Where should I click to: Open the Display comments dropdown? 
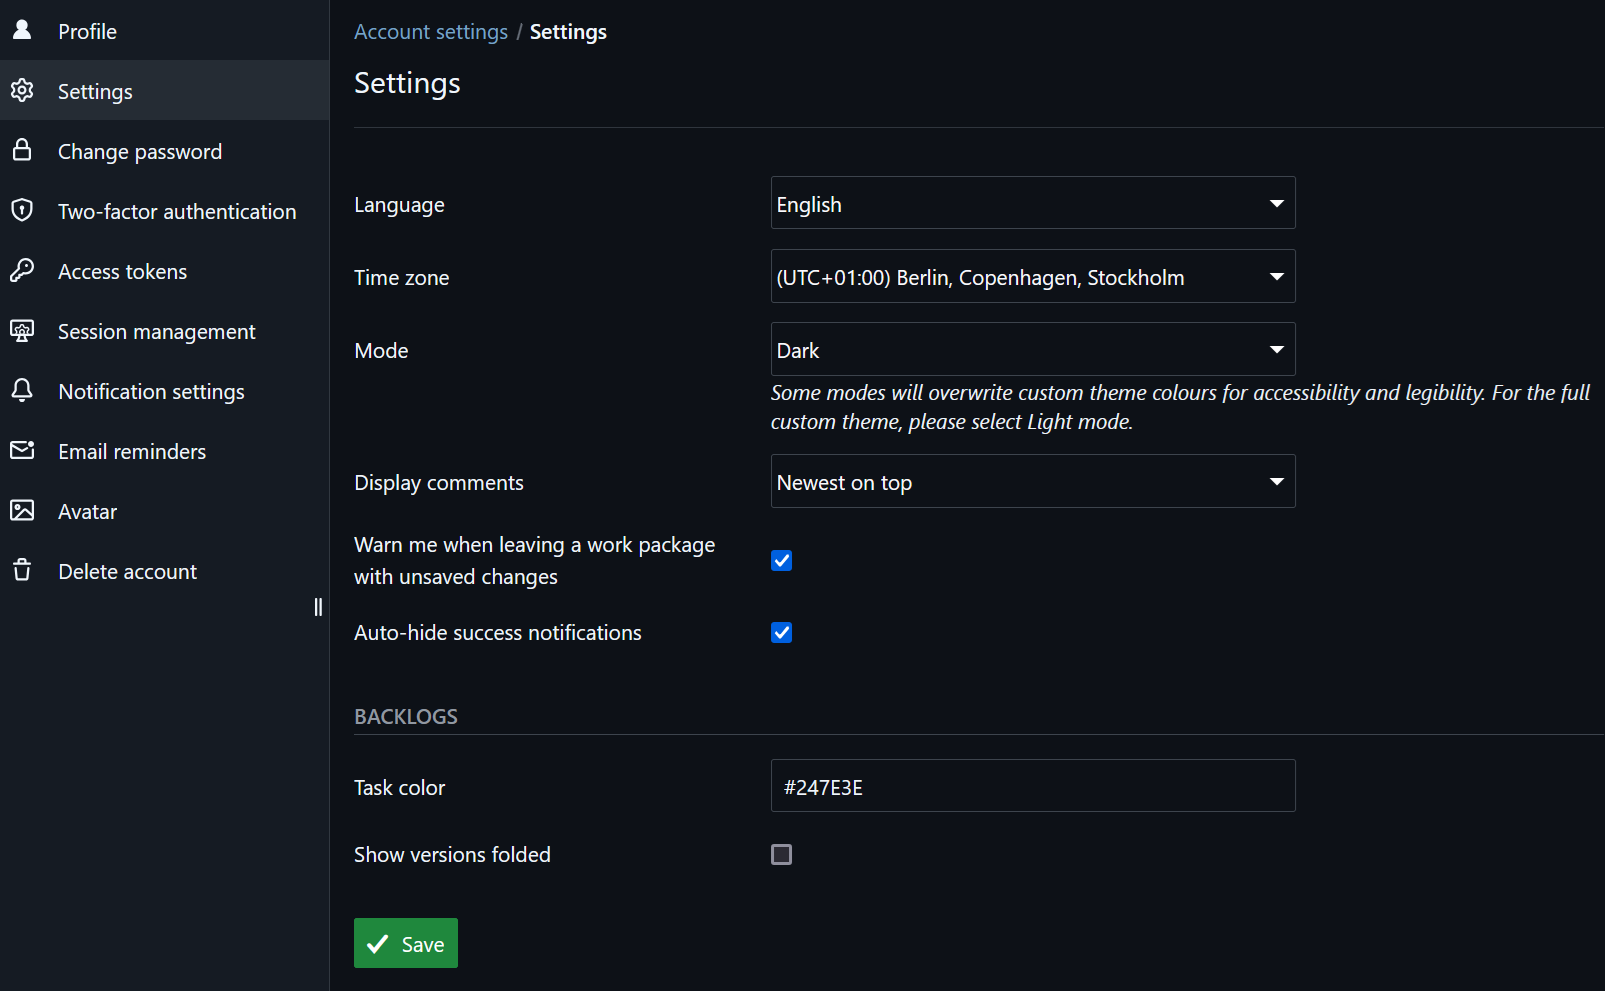click(x=1033, y=481)
